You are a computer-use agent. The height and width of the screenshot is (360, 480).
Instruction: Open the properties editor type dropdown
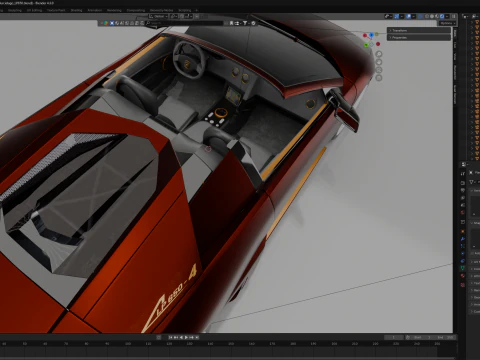[x=464, y=164]
